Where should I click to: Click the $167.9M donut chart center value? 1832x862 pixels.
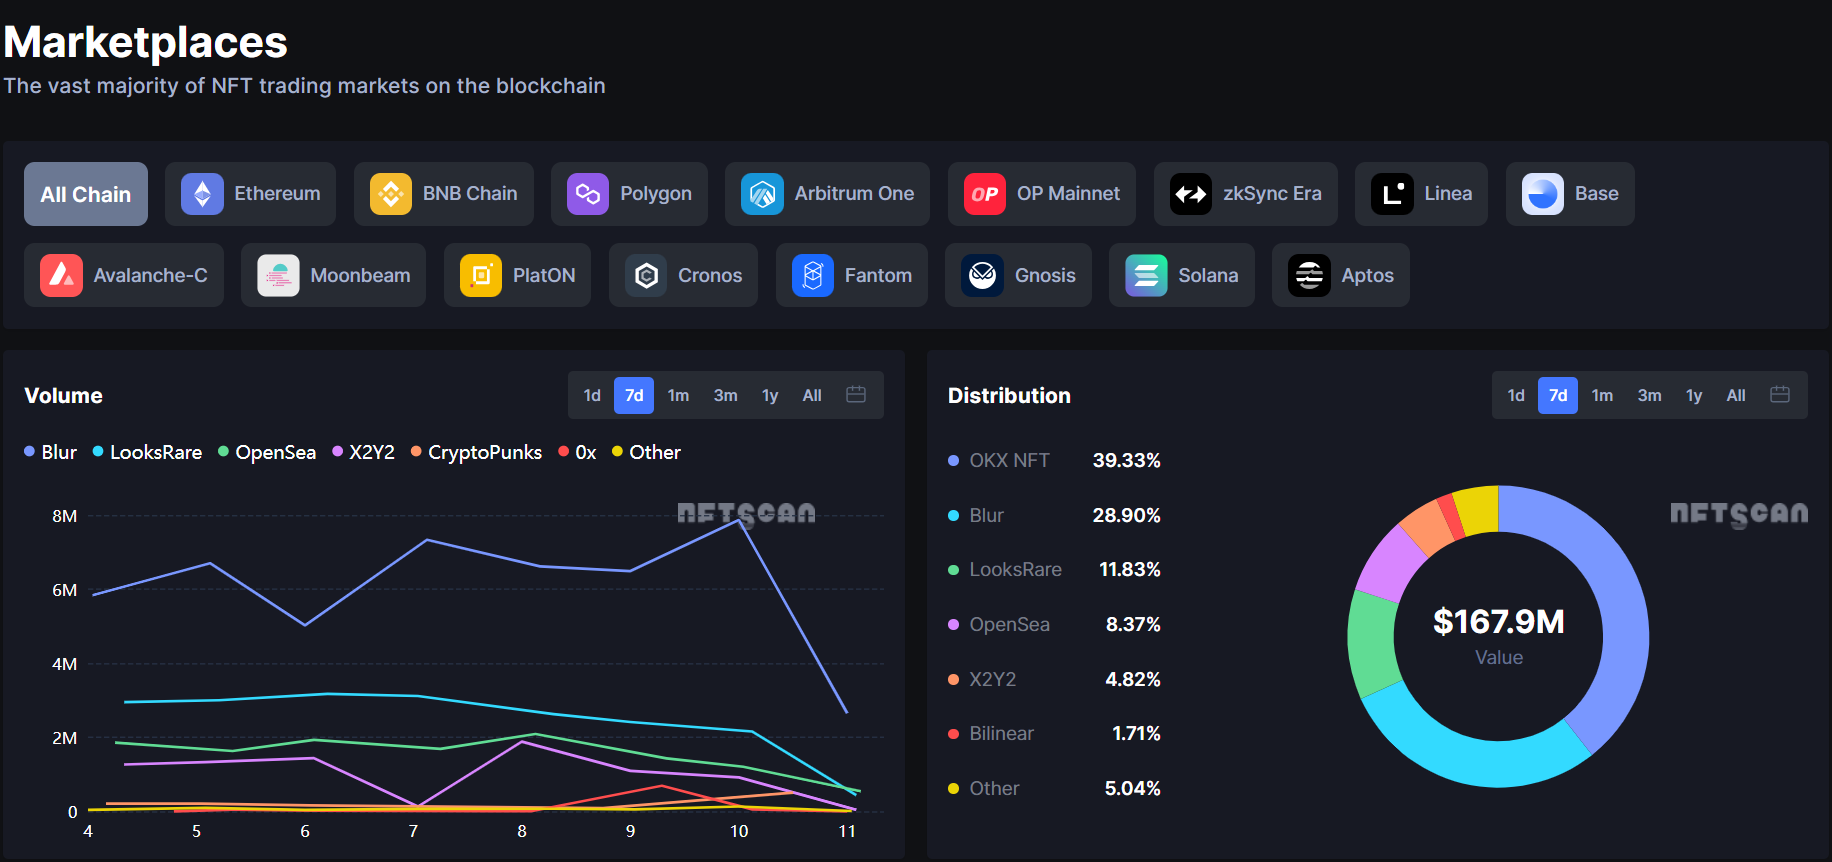pos(1498,622)
